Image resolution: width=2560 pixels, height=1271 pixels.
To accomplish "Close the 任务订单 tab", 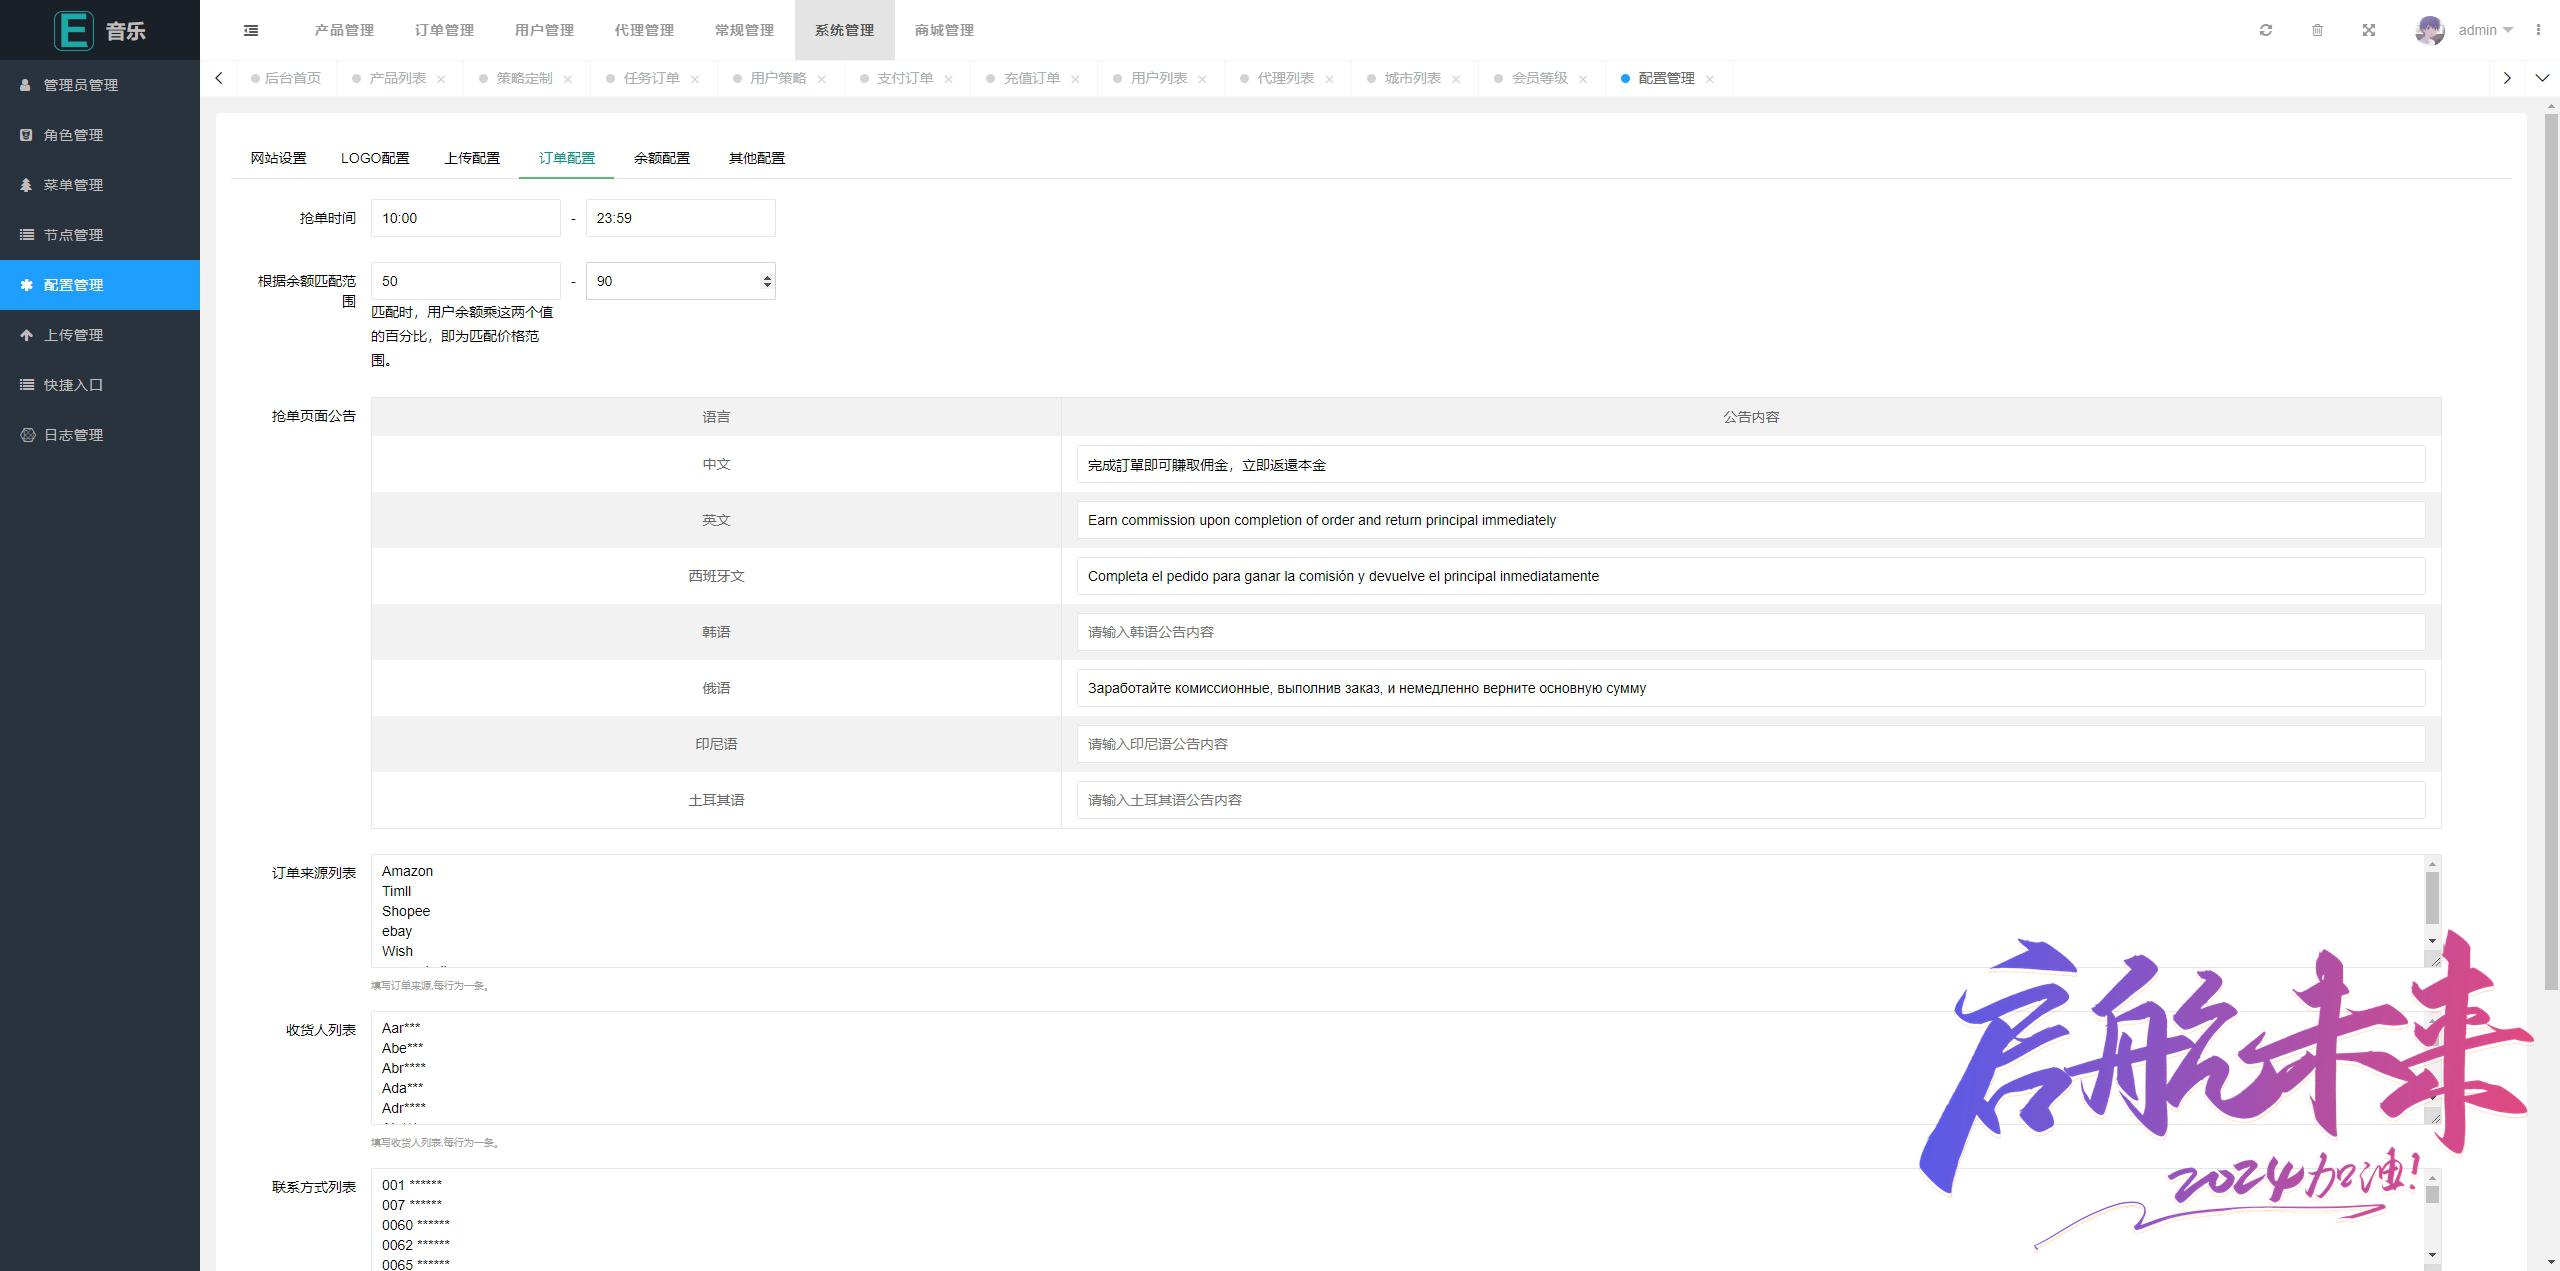I will (695, 79).
